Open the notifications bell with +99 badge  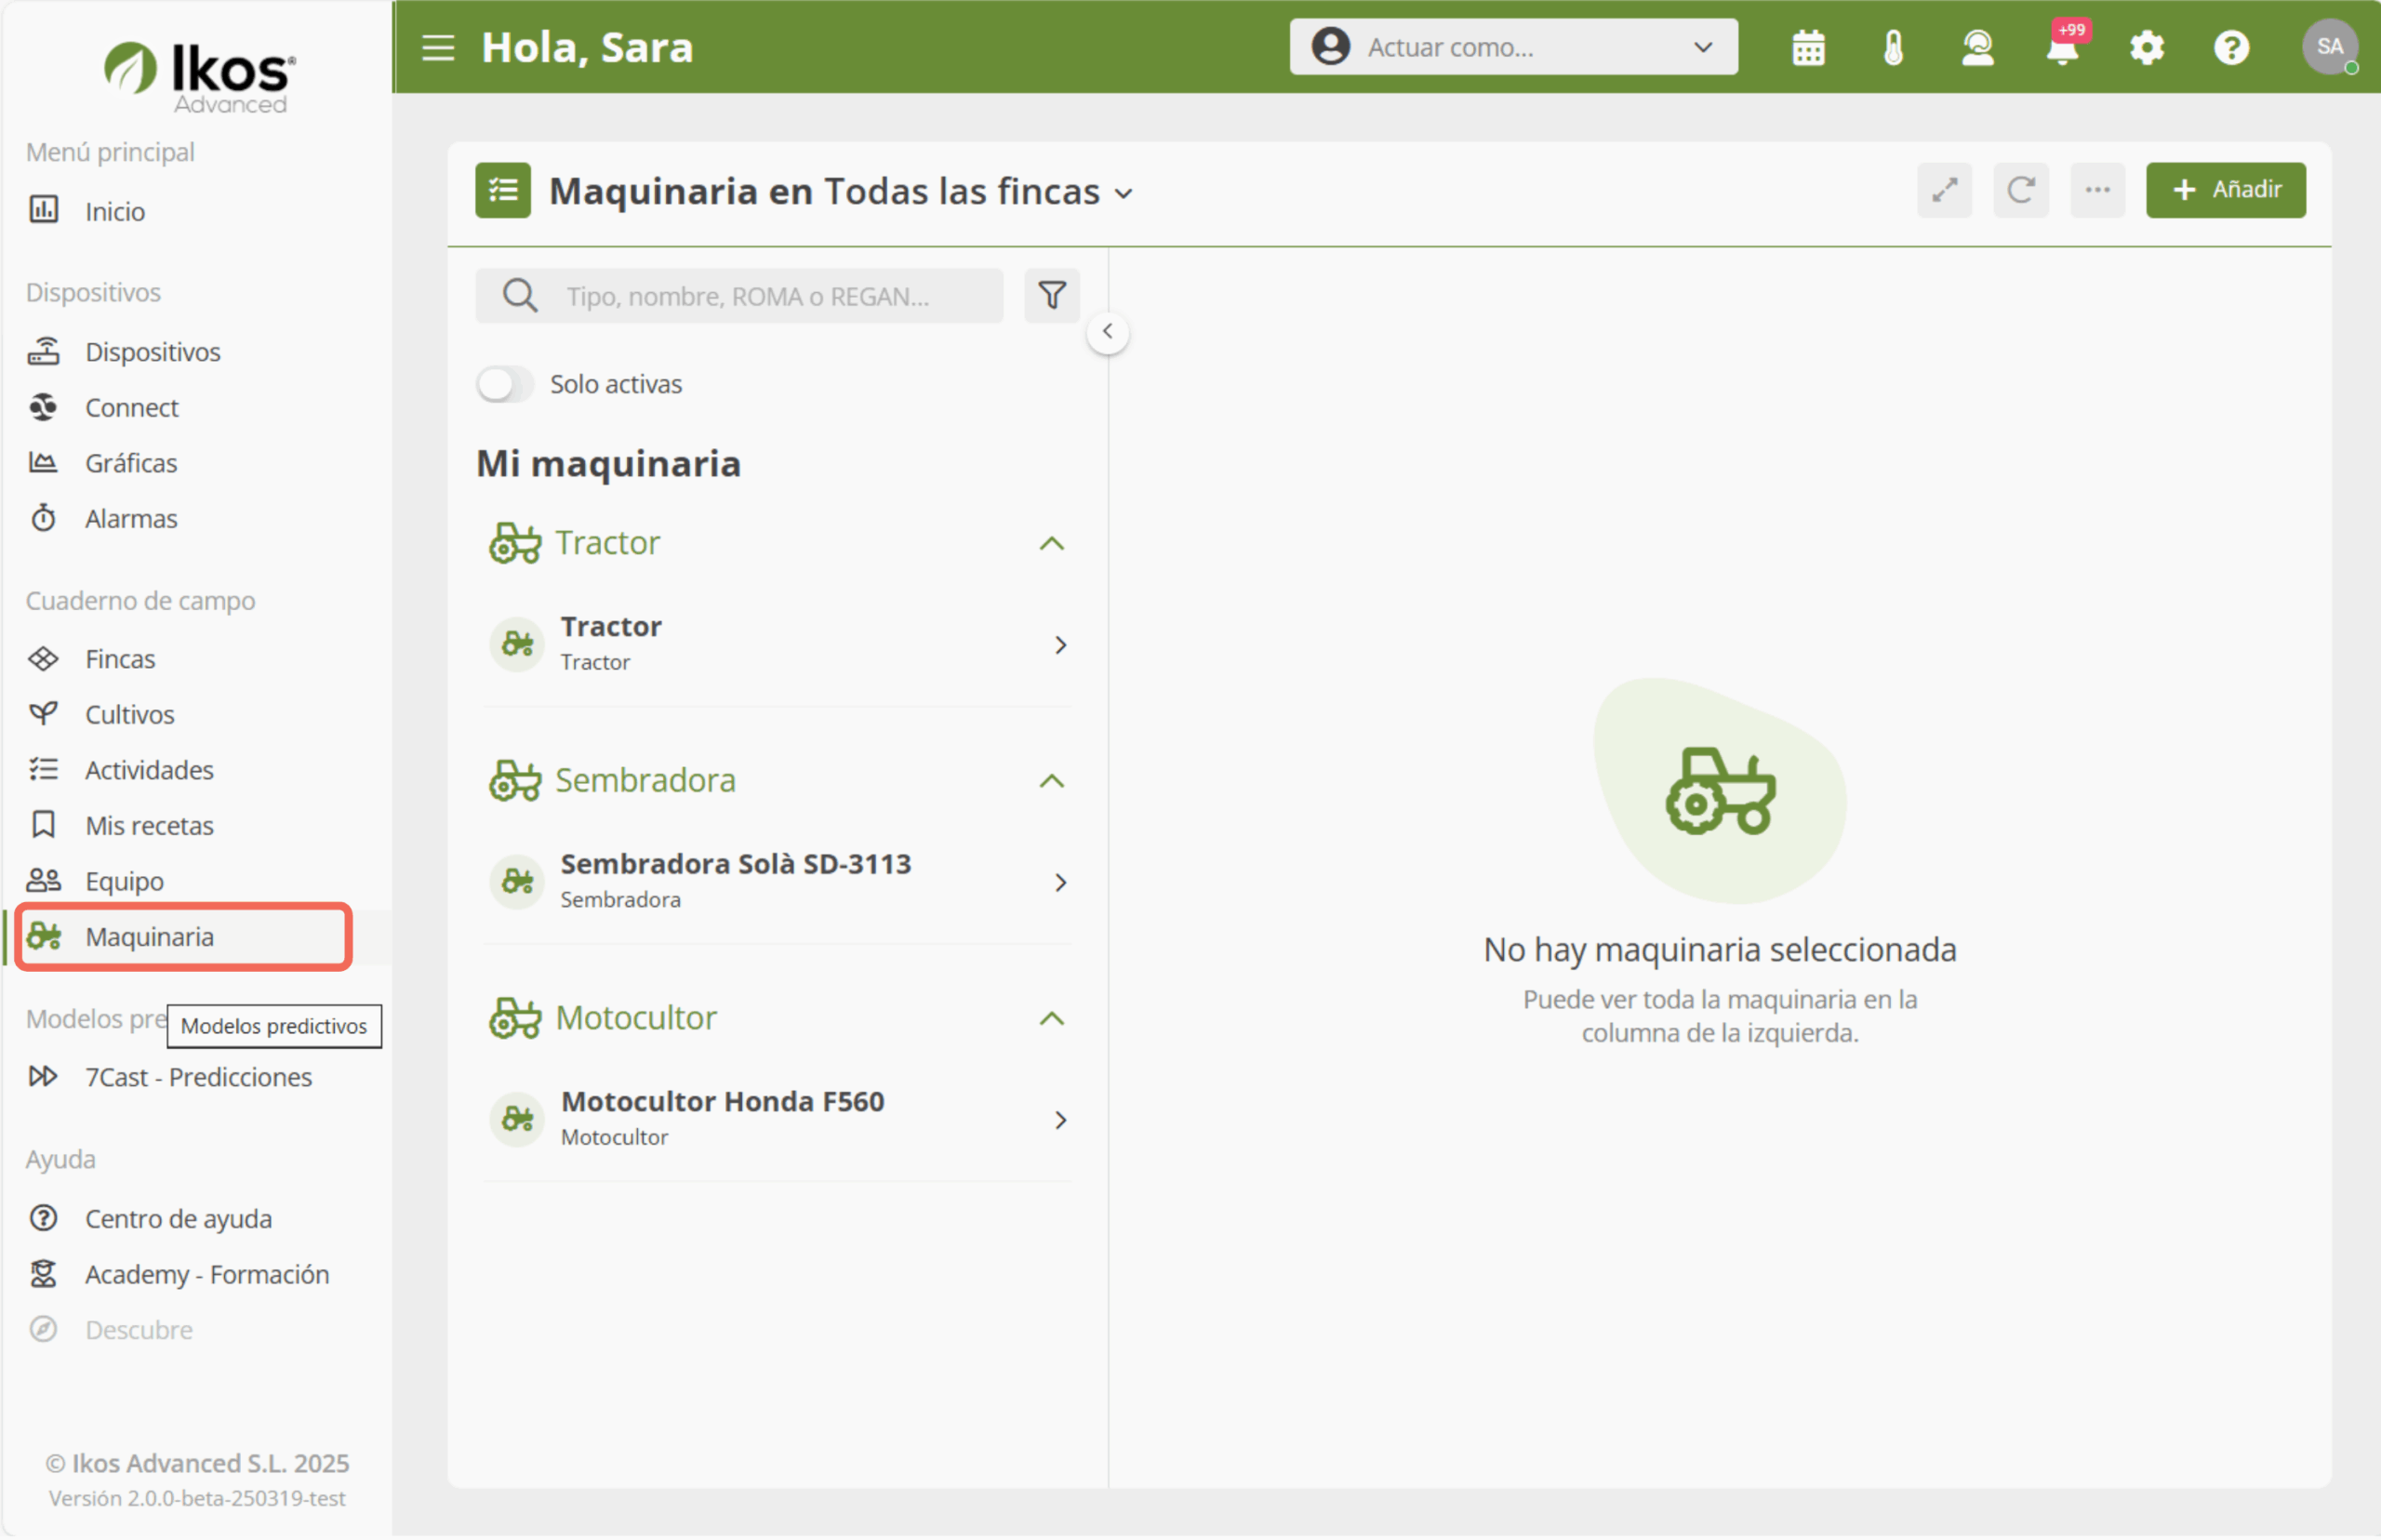pos(2061,47)
